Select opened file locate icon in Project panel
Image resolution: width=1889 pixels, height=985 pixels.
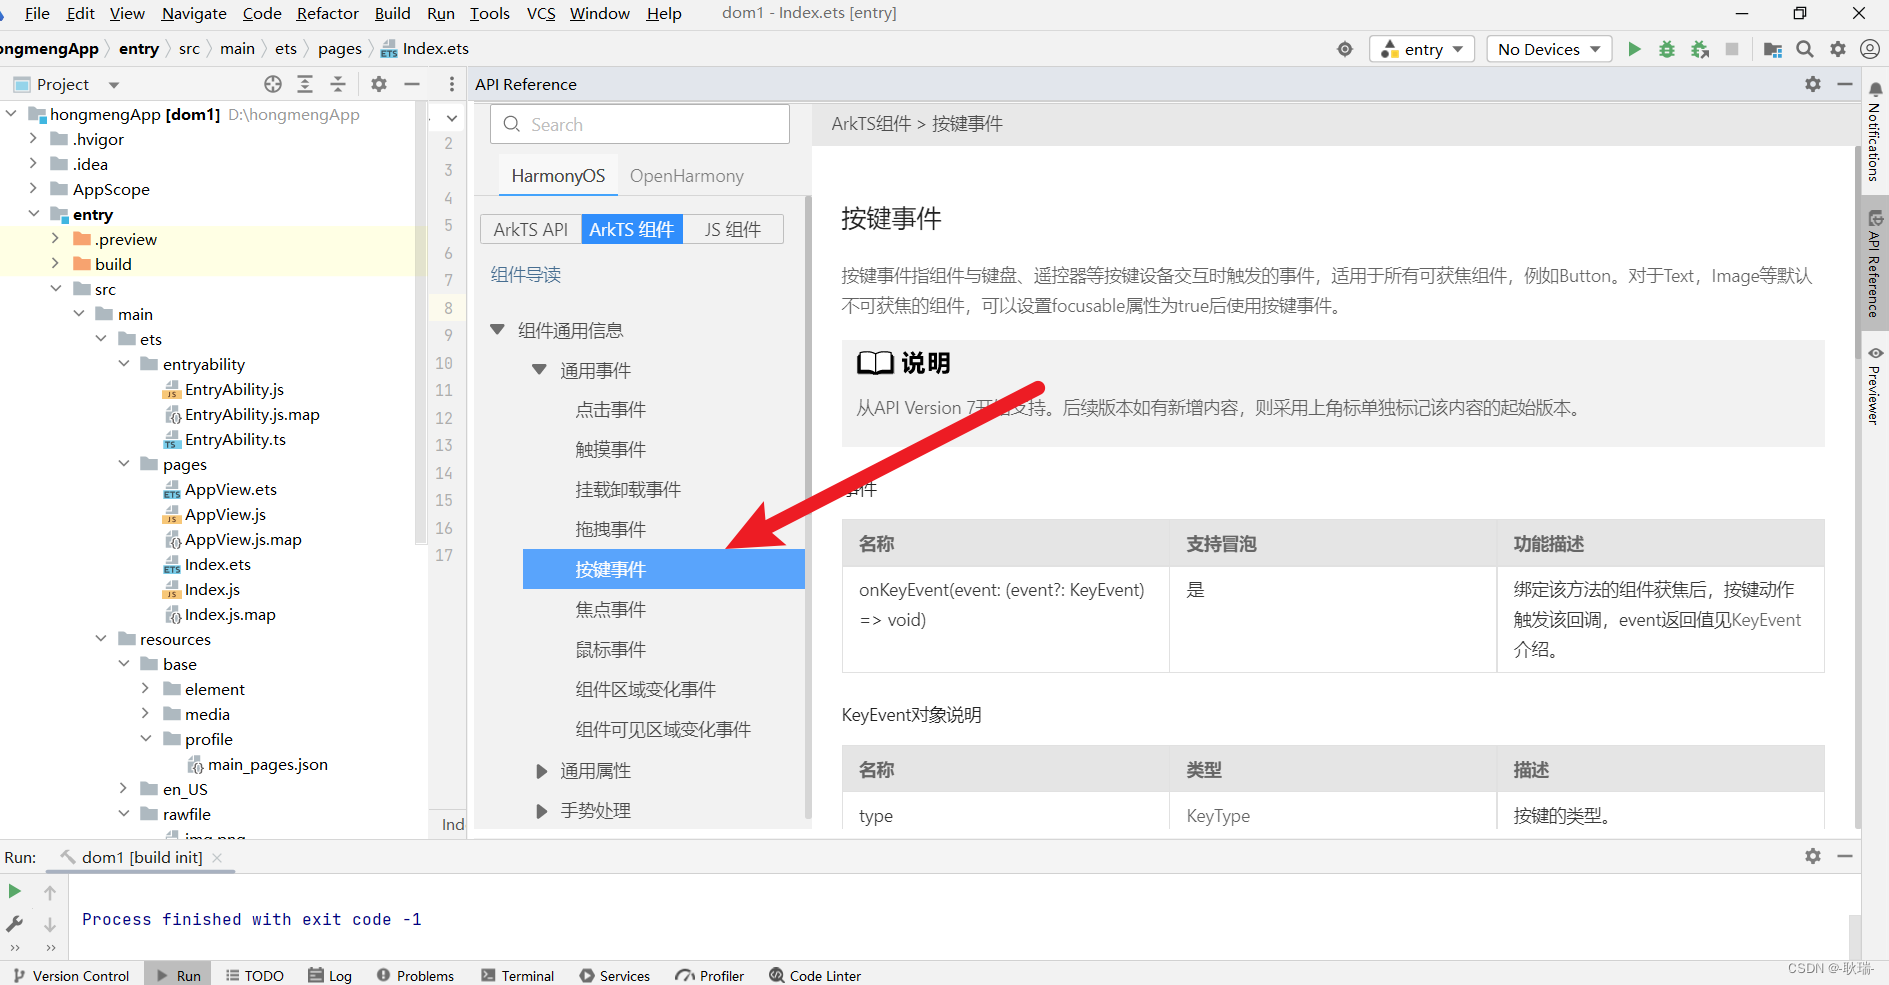(x=273, y=84)
